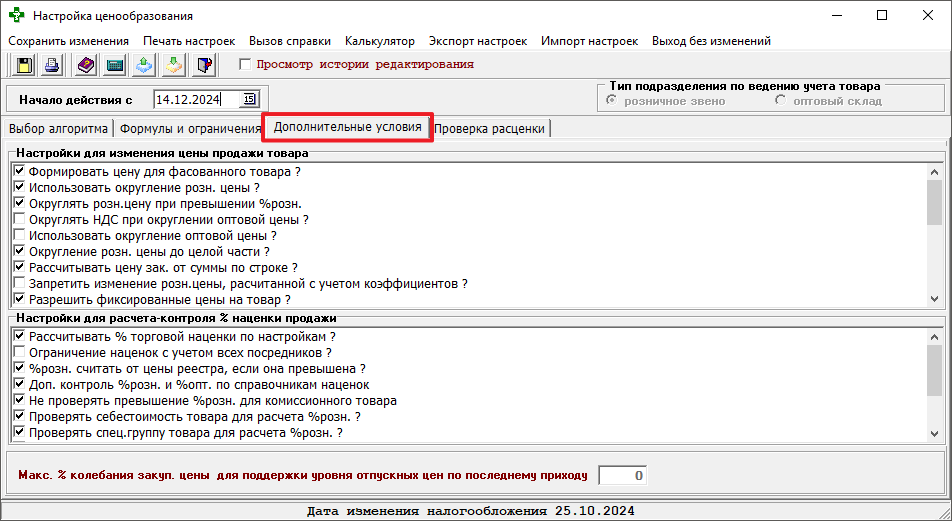Toggle Рассчитывать цену зак. от суммы по строке

[19, 267]
